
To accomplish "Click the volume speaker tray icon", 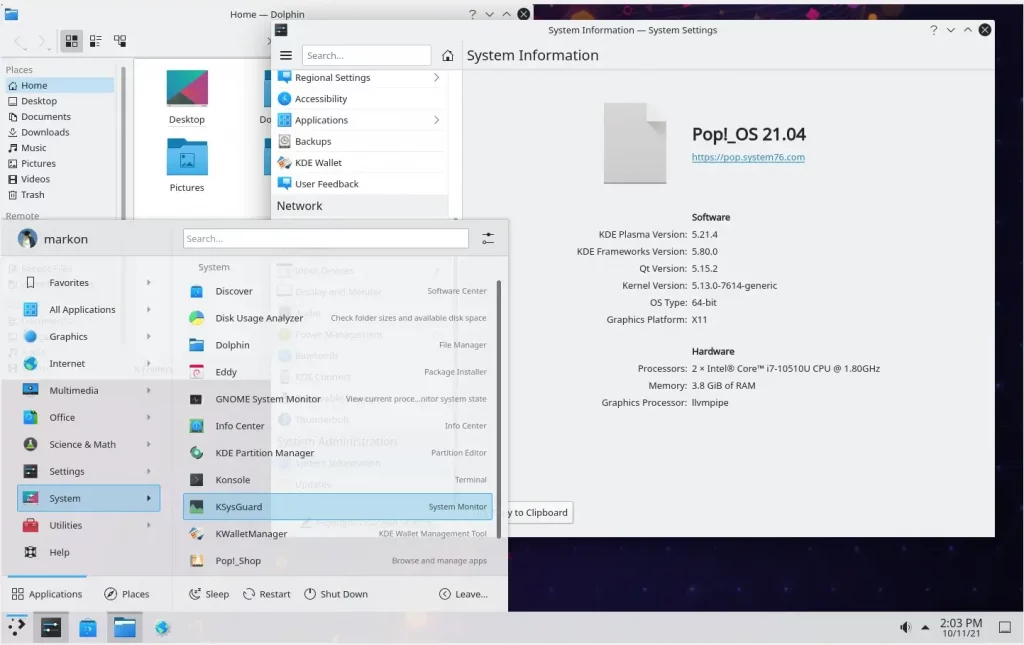I will [905, 627].
